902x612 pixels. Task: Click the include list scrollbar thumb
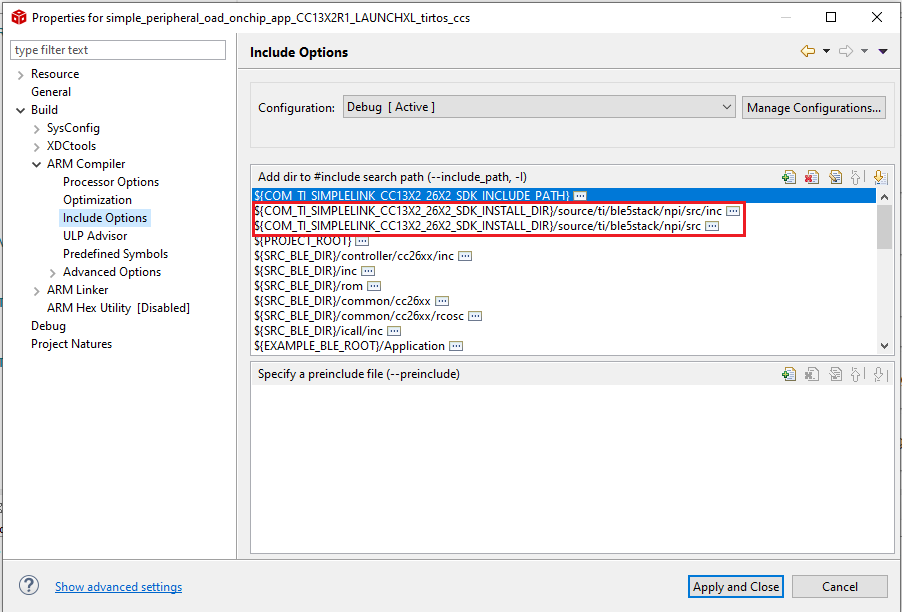(884, 227)
